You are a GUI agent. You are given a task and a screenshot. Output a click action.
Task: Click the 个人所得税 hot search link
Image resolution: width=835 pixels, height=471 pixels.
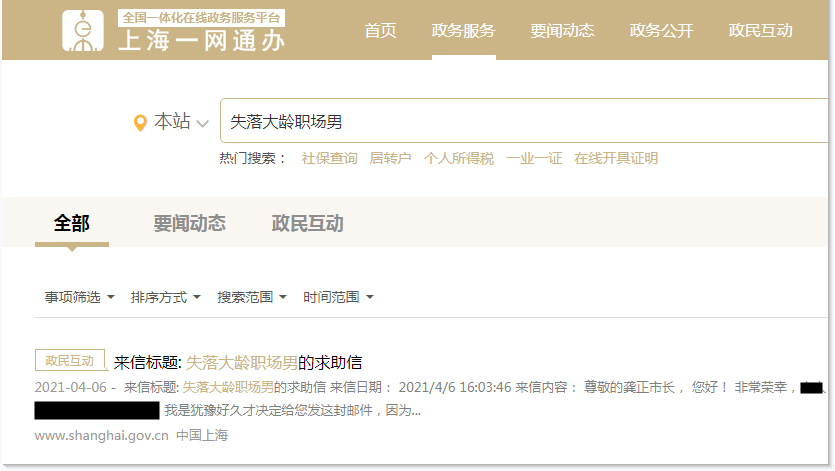(x=458, y=158)
